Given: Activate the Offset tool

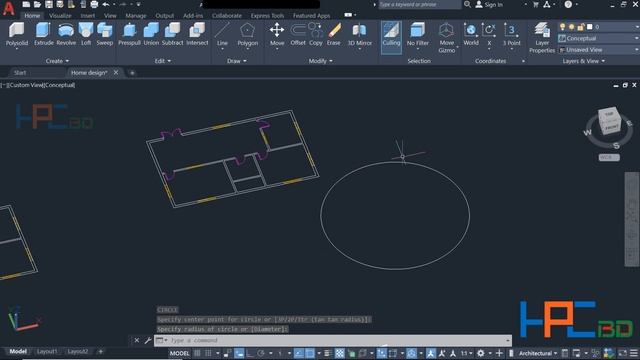Looking at the screenshot, I should pyautogui.click(x=298, y=35).
